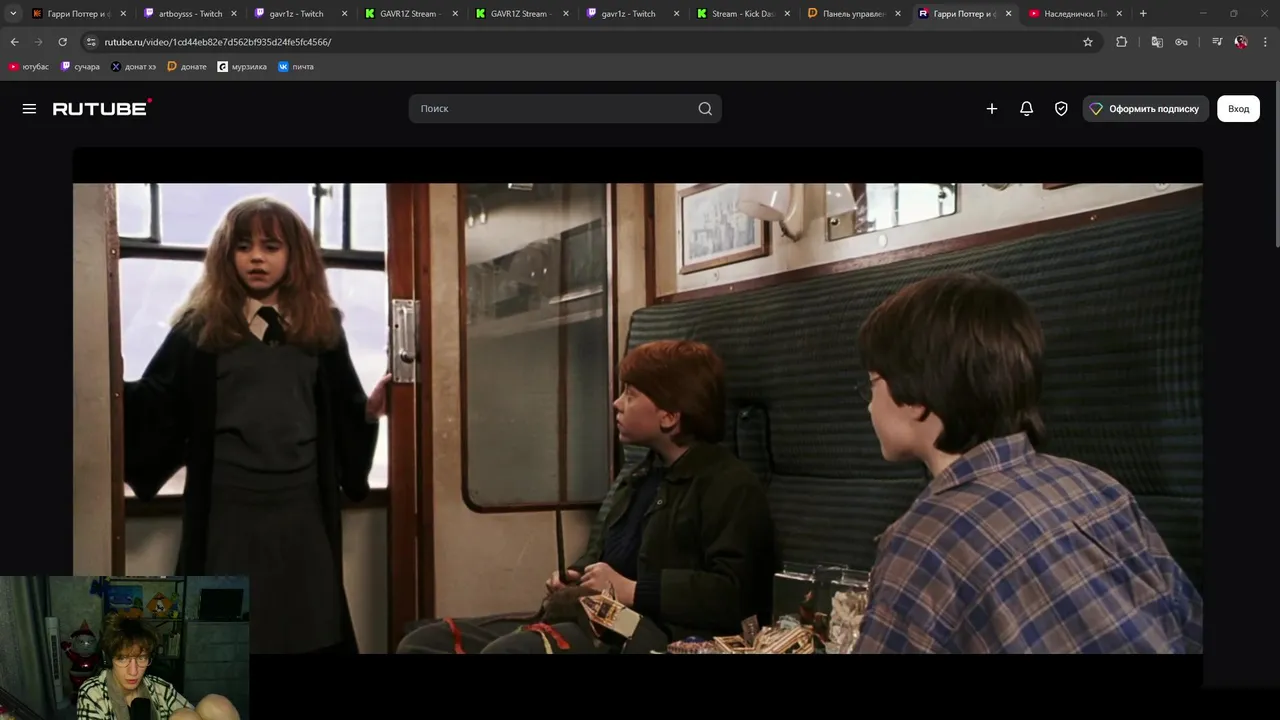Image resolution: width=1280 pixels, height=720 pixels.
Task: Close the Панель управления tab
Action: tap(898, 14)
